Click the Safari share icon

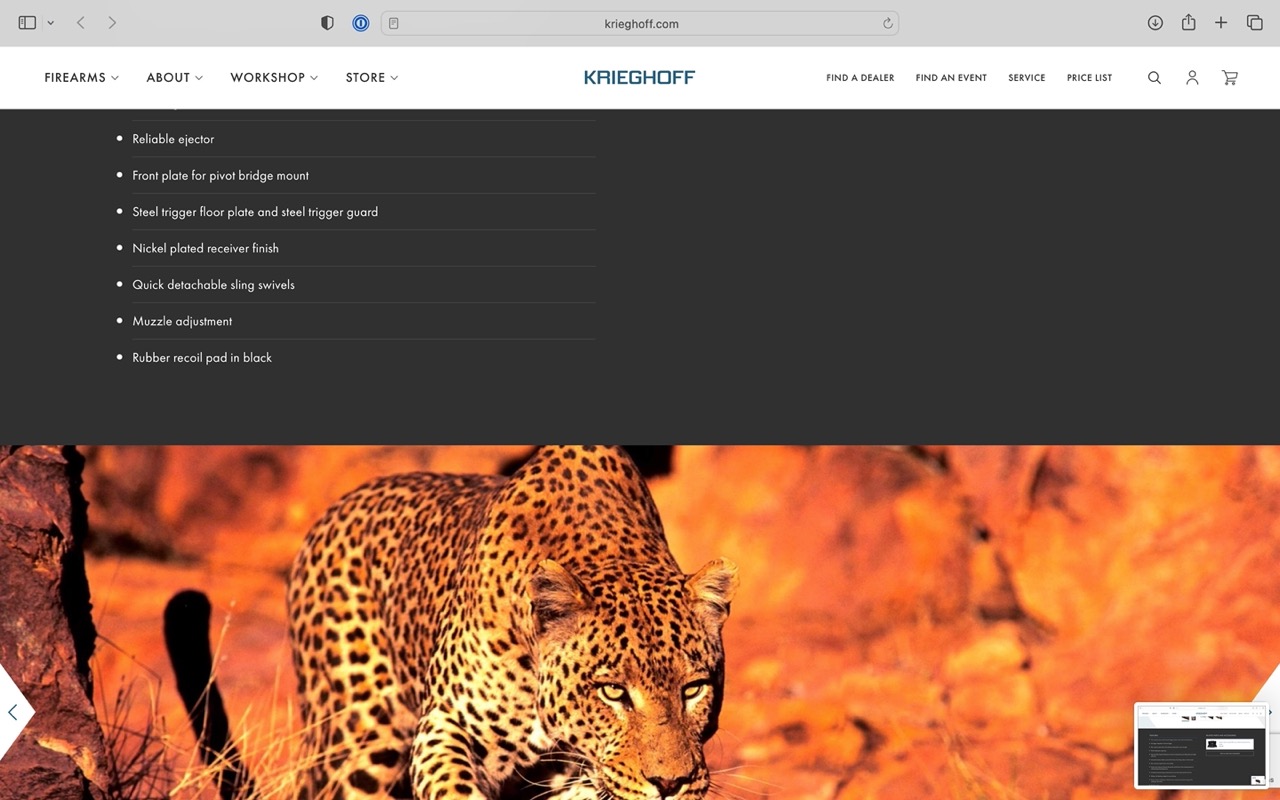1188,23
